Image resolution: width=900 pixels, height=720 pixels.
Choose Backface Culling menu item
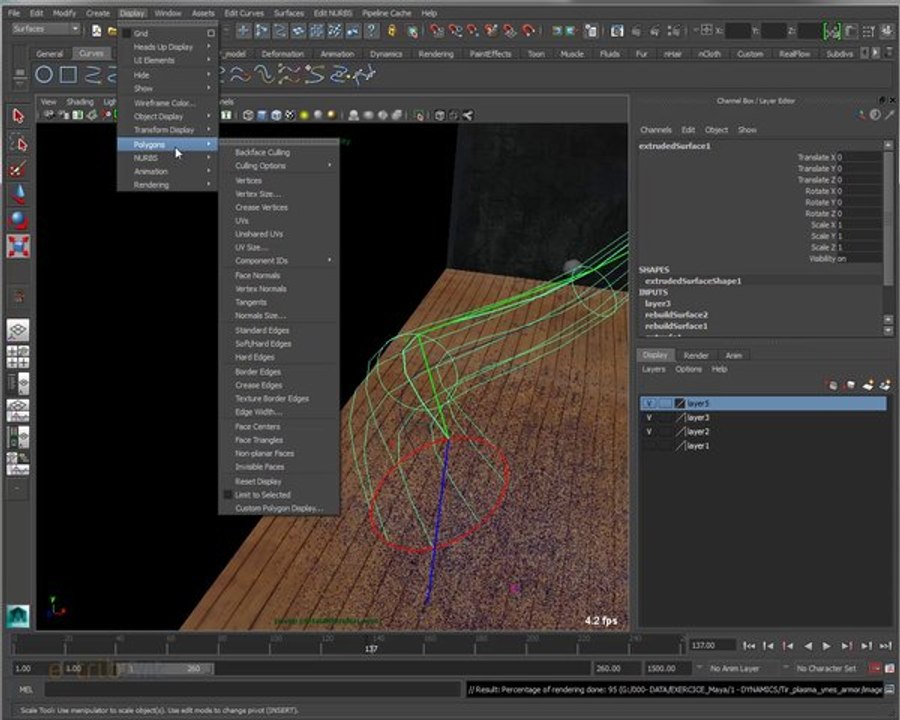coord(280,152)
